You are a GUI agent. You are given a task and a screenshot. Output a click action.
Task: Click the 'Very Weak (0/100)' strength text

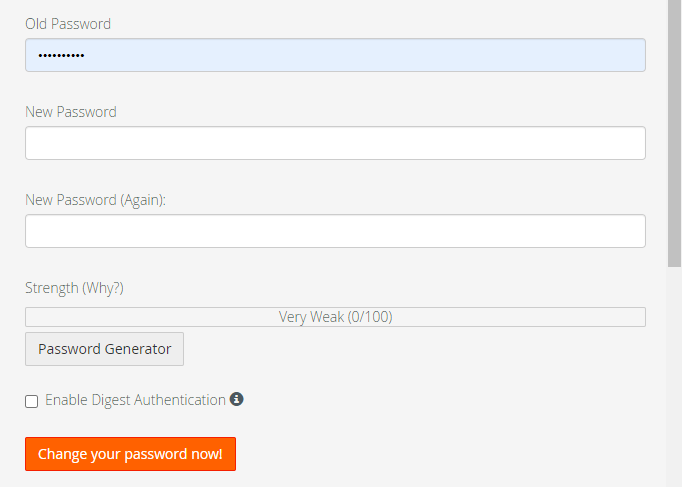[335, 317]
